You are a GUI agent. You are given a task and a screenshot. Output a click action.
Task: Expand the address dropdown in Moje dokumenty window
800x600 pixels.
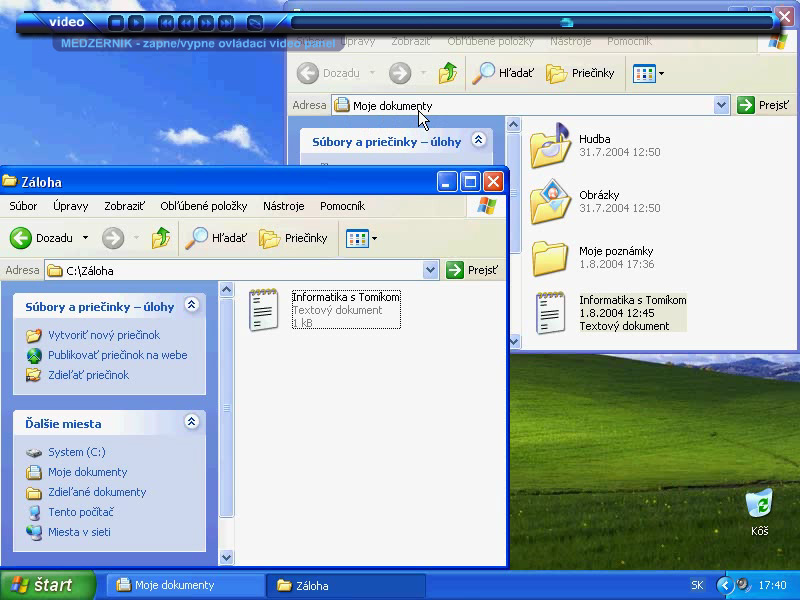tap(721, 106)
